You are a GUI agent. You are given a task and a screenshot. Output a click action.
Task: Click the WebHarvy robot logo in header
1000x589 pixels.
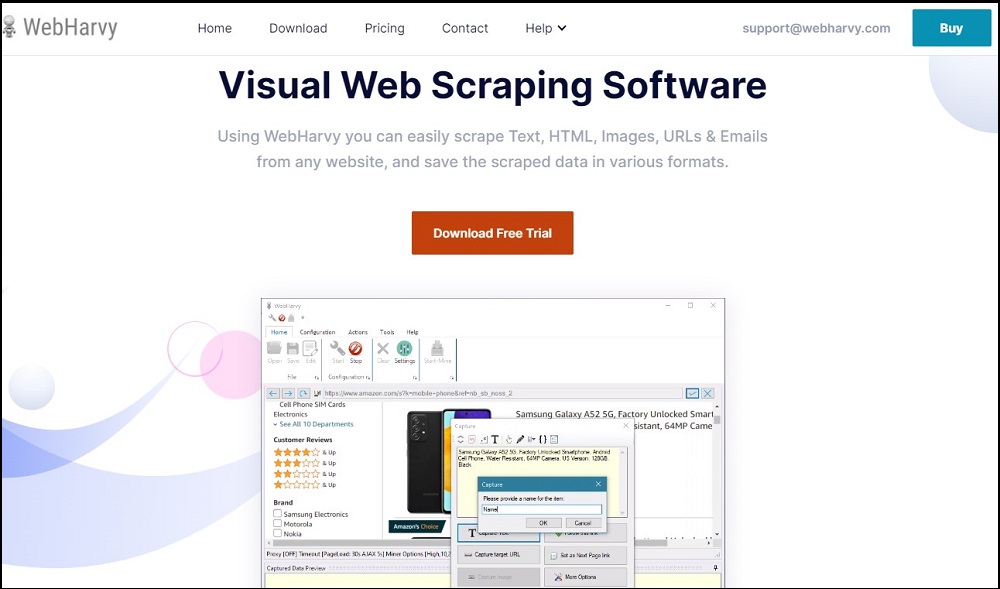pyautogui.click(x=9, y=27)
